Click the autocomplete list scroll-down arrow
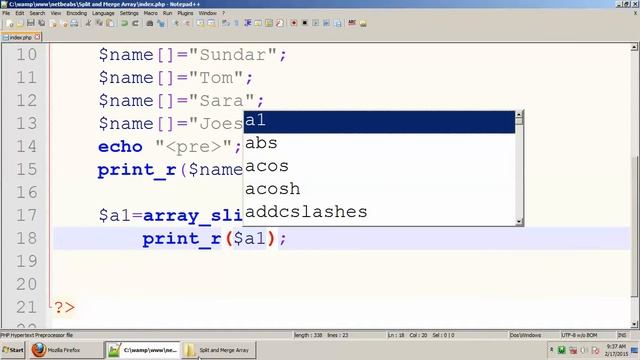Image resolution: width=640 pixels, height=360 pixels. click(519, 222)
